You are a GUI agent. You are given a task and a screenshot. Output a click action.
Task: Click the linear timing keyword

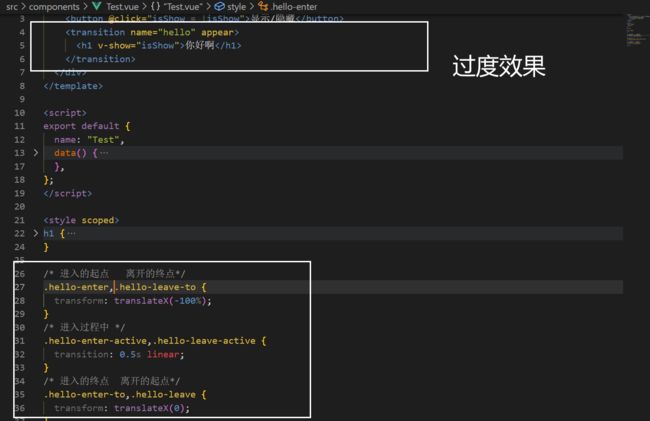point(163,355)
